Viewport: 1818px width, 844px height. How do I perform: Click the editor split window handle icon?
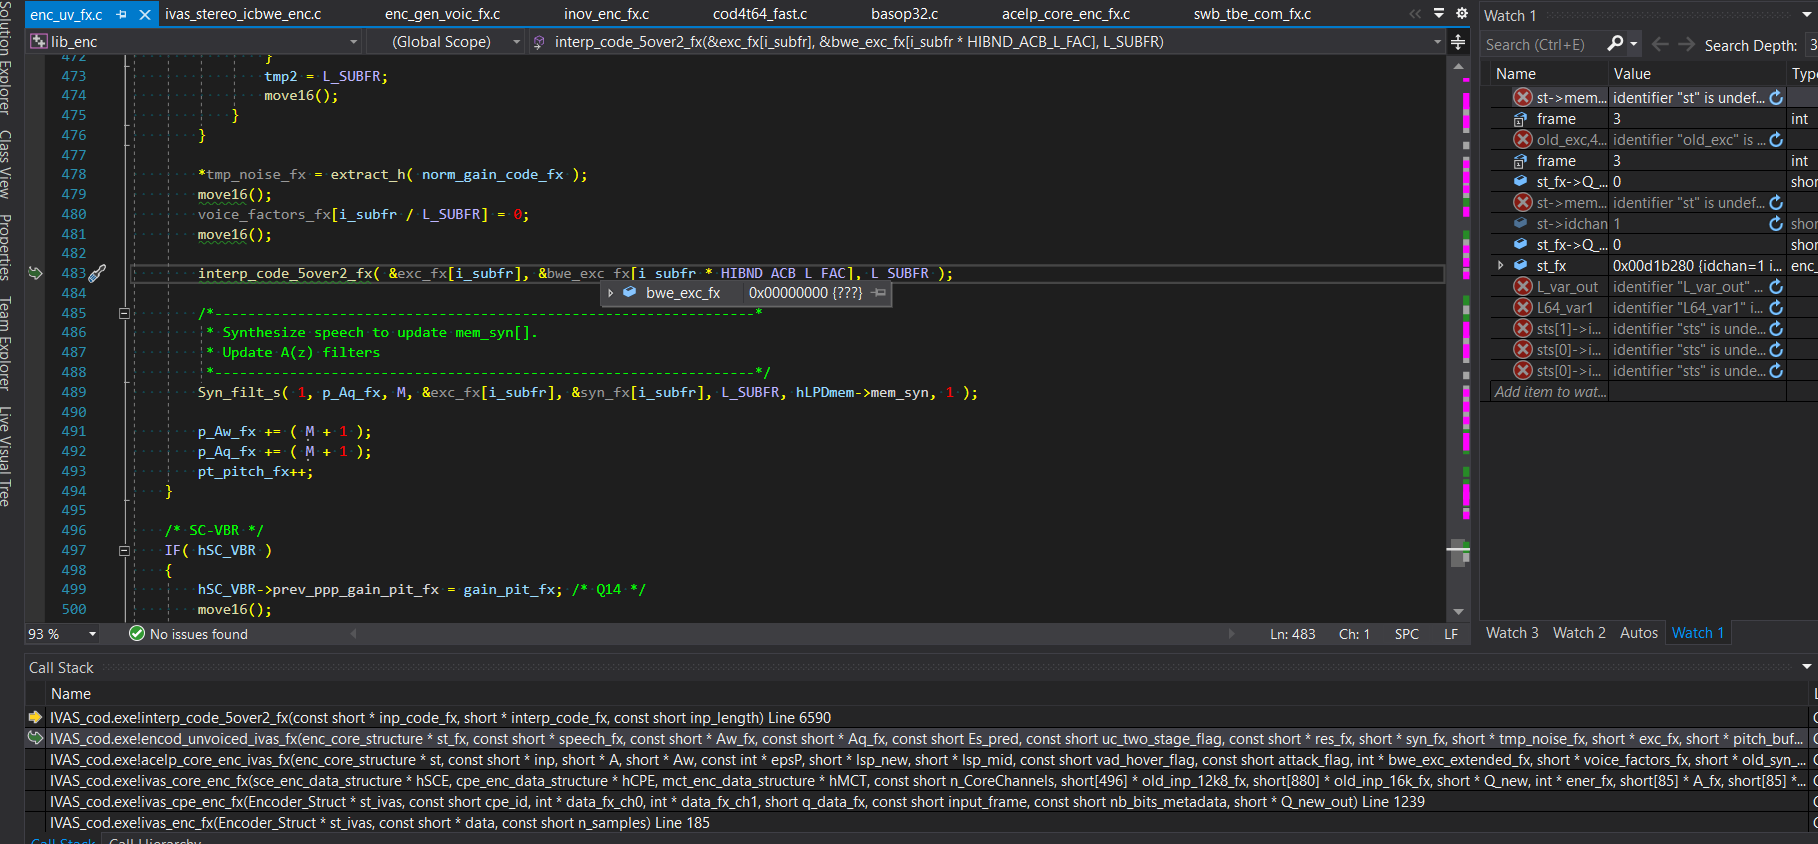click(1458, 42)
